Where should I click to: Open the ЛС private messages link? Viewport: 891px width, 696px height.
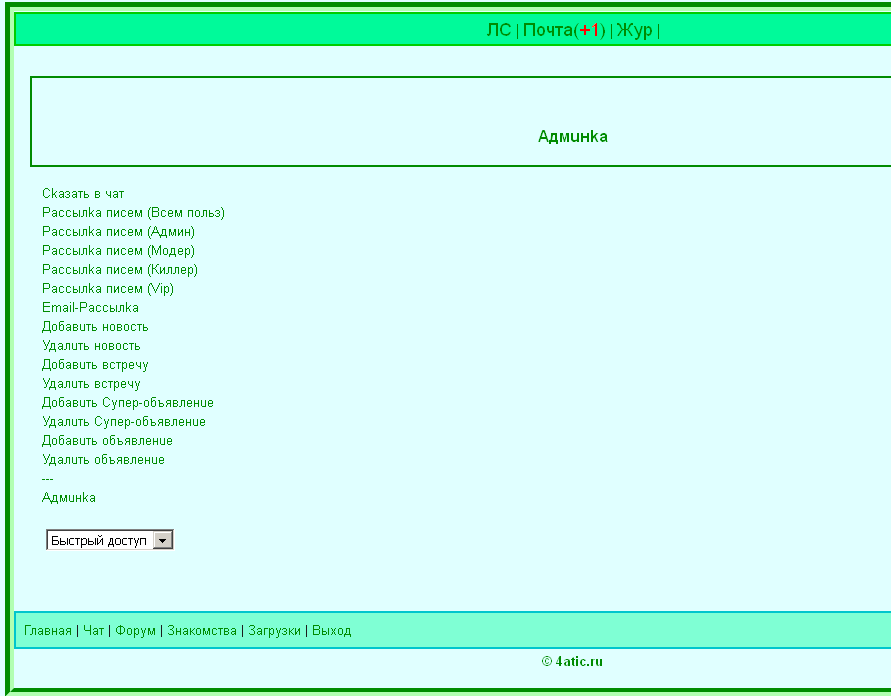tap(498, 30)
